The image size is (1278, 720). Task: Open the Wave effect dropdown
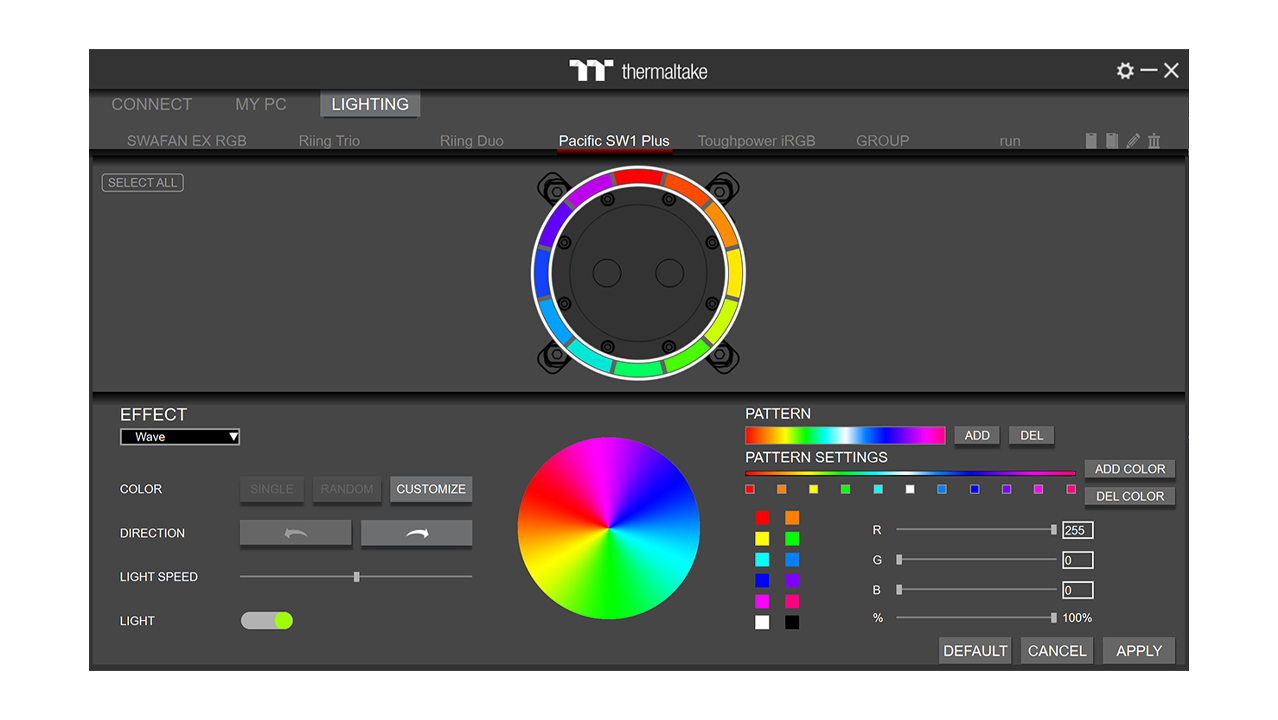click(180, 437)
